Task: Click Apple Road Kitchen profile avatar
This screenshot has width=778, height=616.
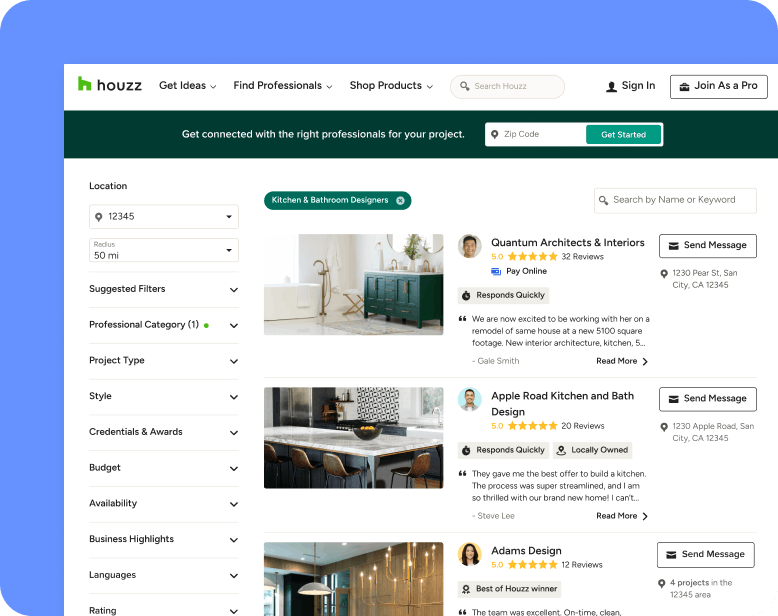Action: 469,400
